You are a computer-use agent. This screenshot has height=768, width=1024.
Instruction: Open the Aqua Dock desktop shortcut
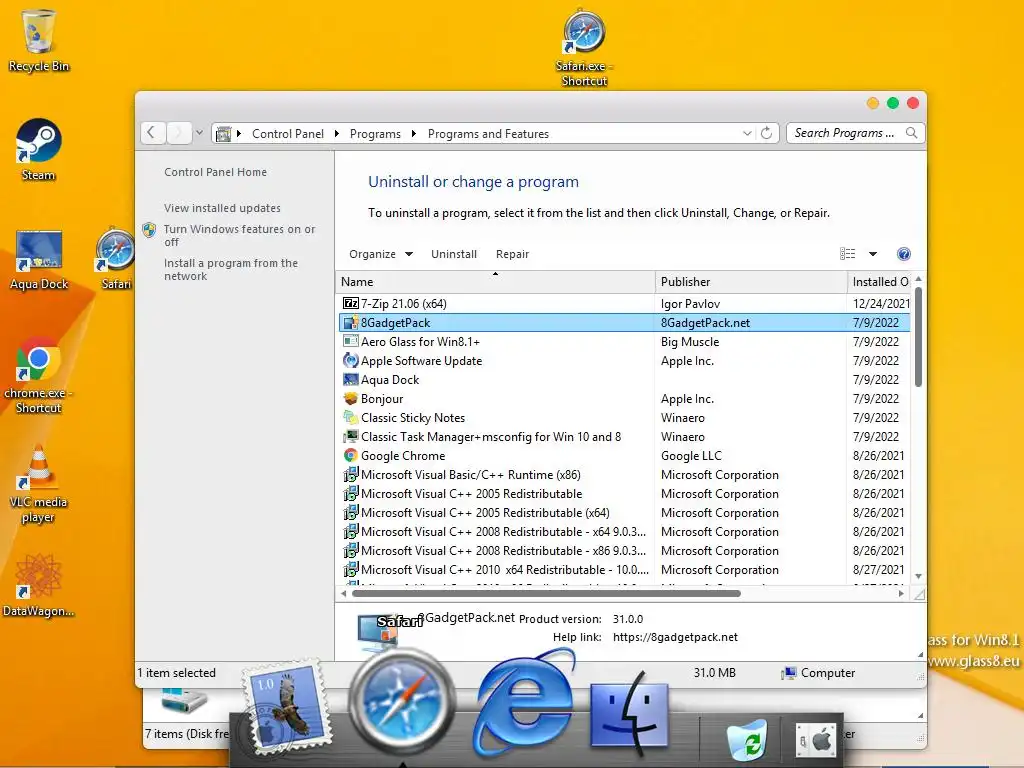pos(39,259)
